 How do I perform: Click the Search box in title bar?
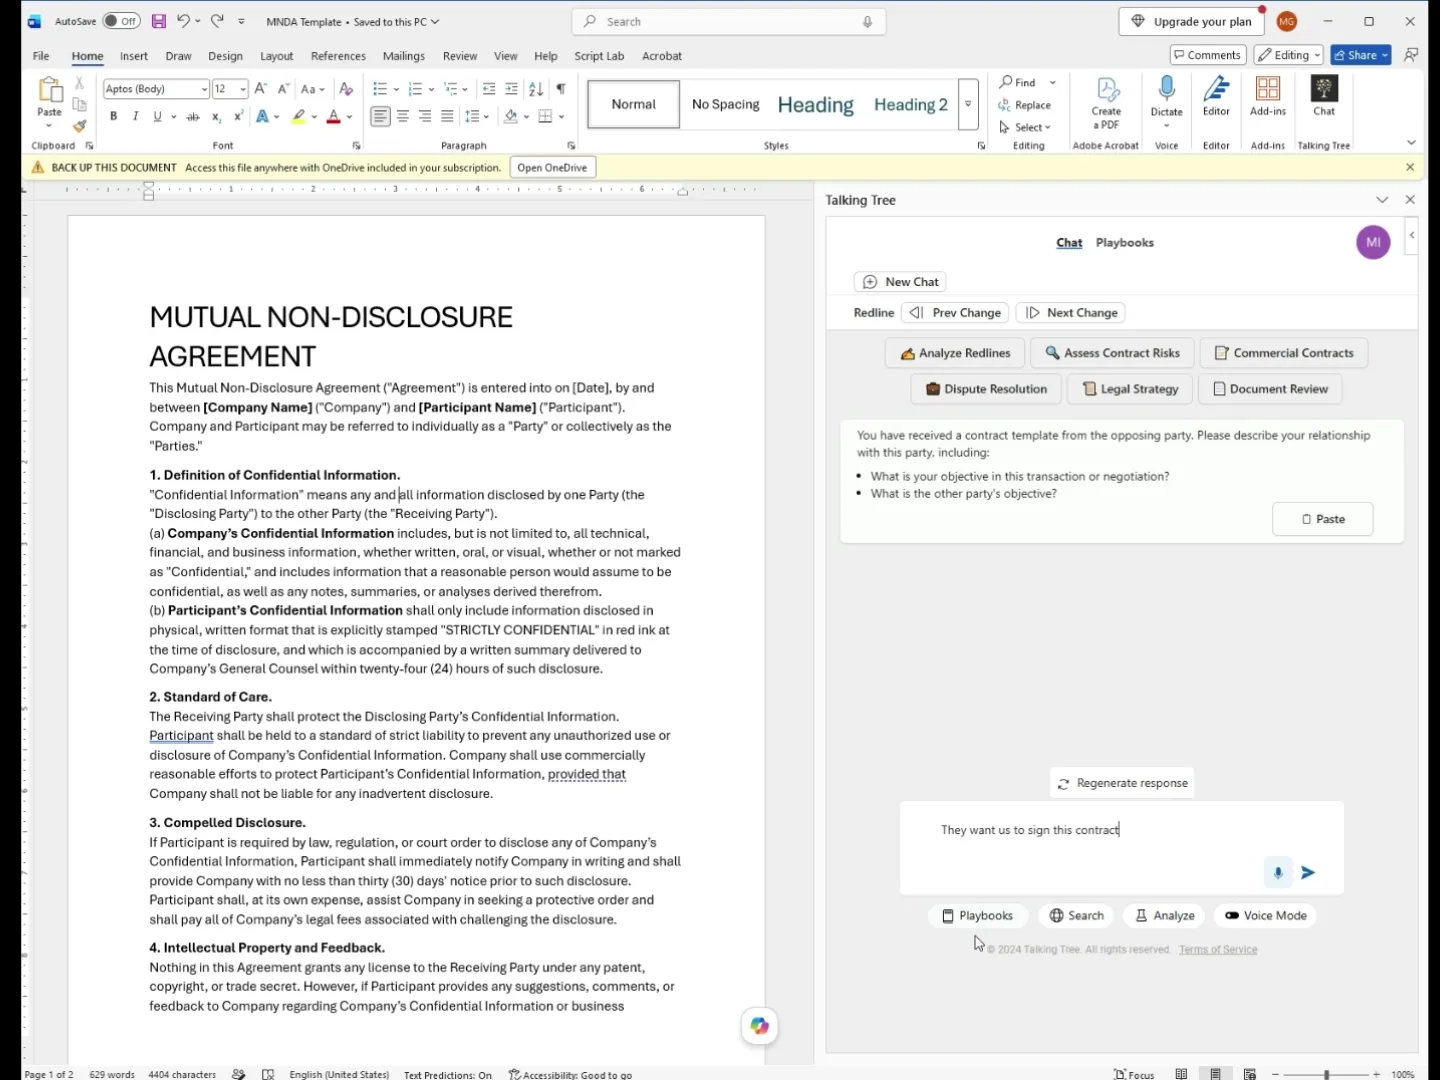(x=729, y=21)
